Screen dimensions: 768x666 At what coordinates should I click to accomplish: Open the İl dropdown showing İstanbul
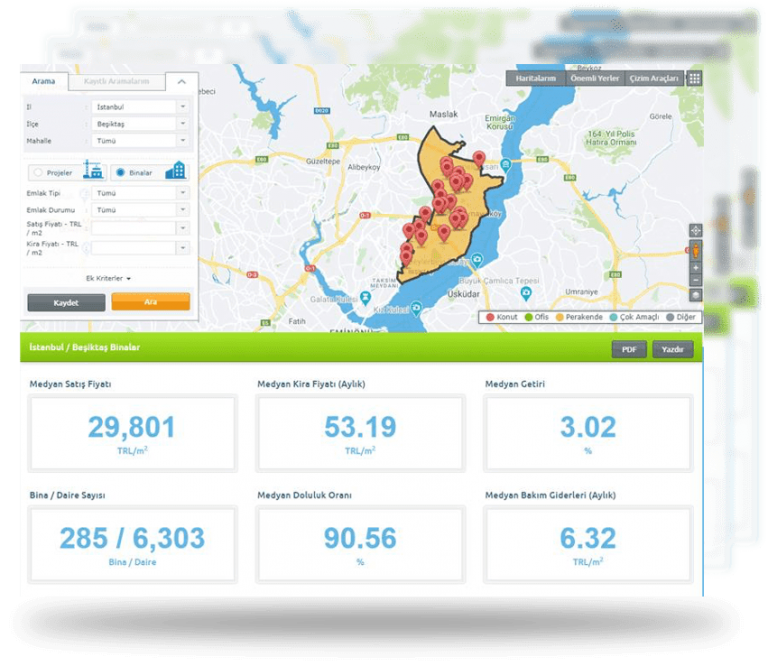(139, 106)
